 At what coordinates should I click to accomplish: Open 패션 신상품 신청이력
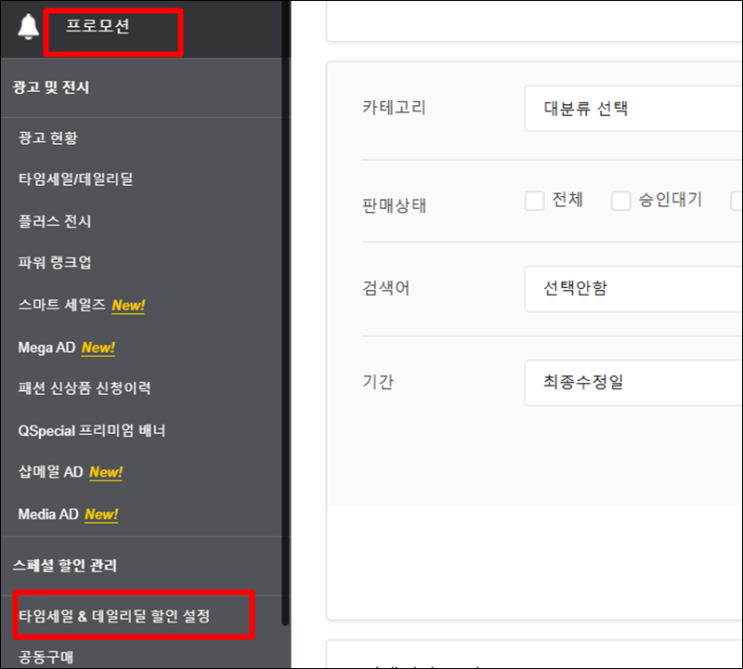(84, 388)
